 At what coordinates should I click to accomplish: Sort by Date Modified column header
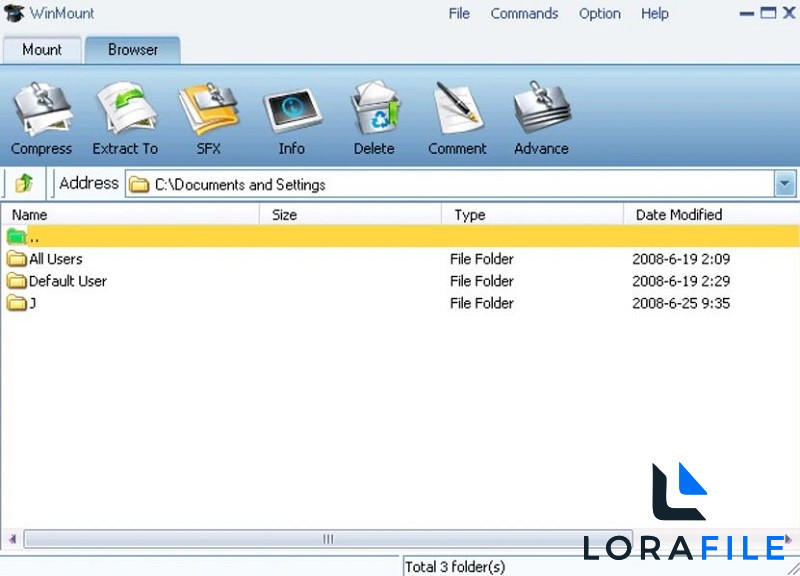pyautogui.click(x=711, y=215)
